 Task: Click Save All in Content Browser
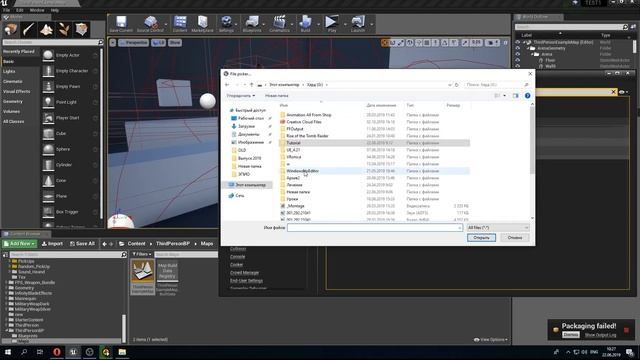tap(82, 244)
